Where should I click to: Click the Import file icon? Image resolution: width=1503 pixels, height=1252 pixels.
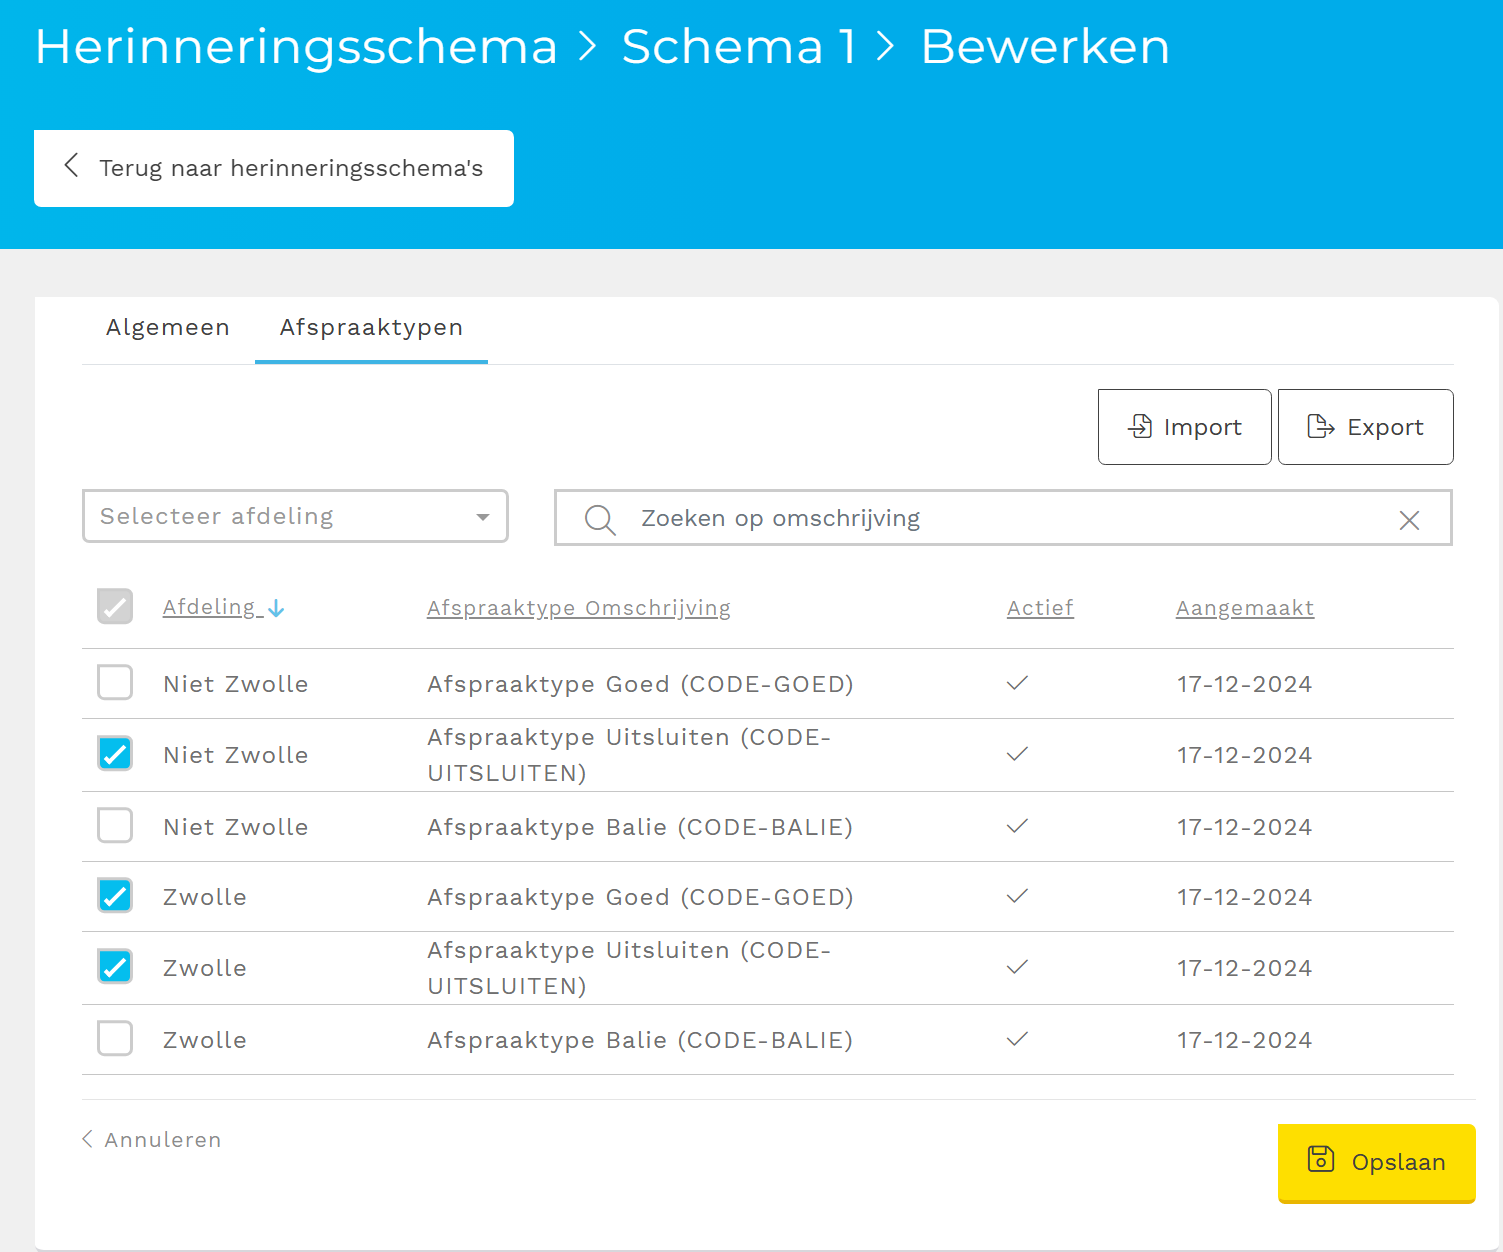click(x=1139, y=426)
